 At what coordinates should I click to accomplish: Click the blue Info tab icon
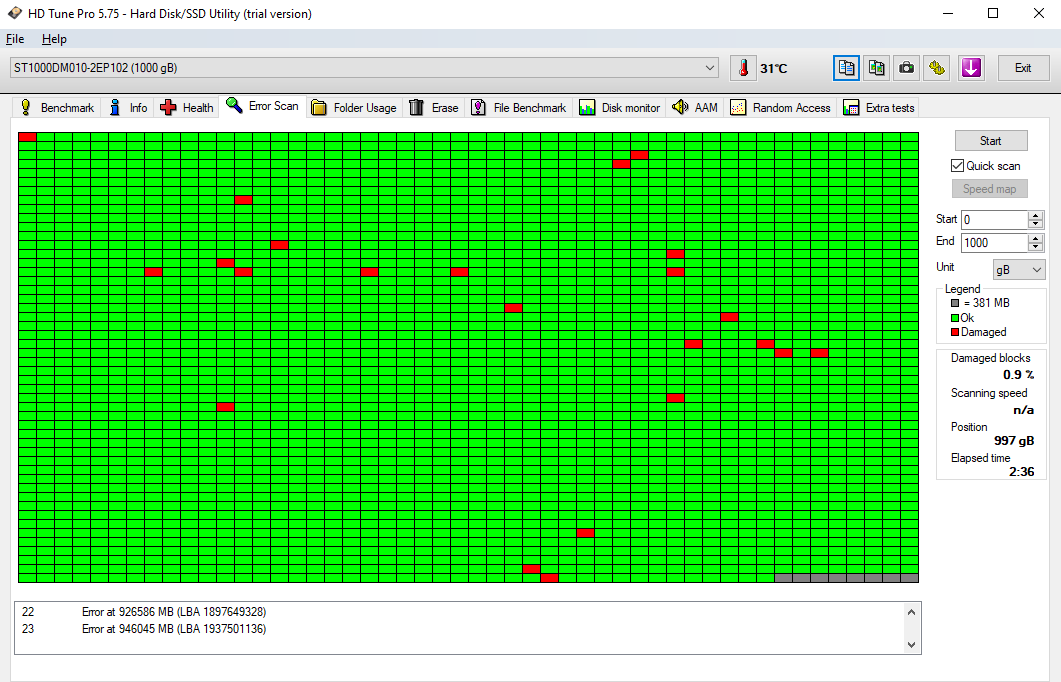[115, 107]
